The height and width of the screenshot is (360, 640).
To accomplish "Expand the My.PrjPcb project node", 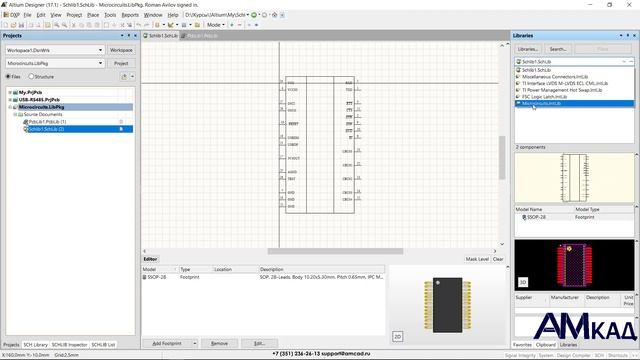I will click(x=10, y=93).
